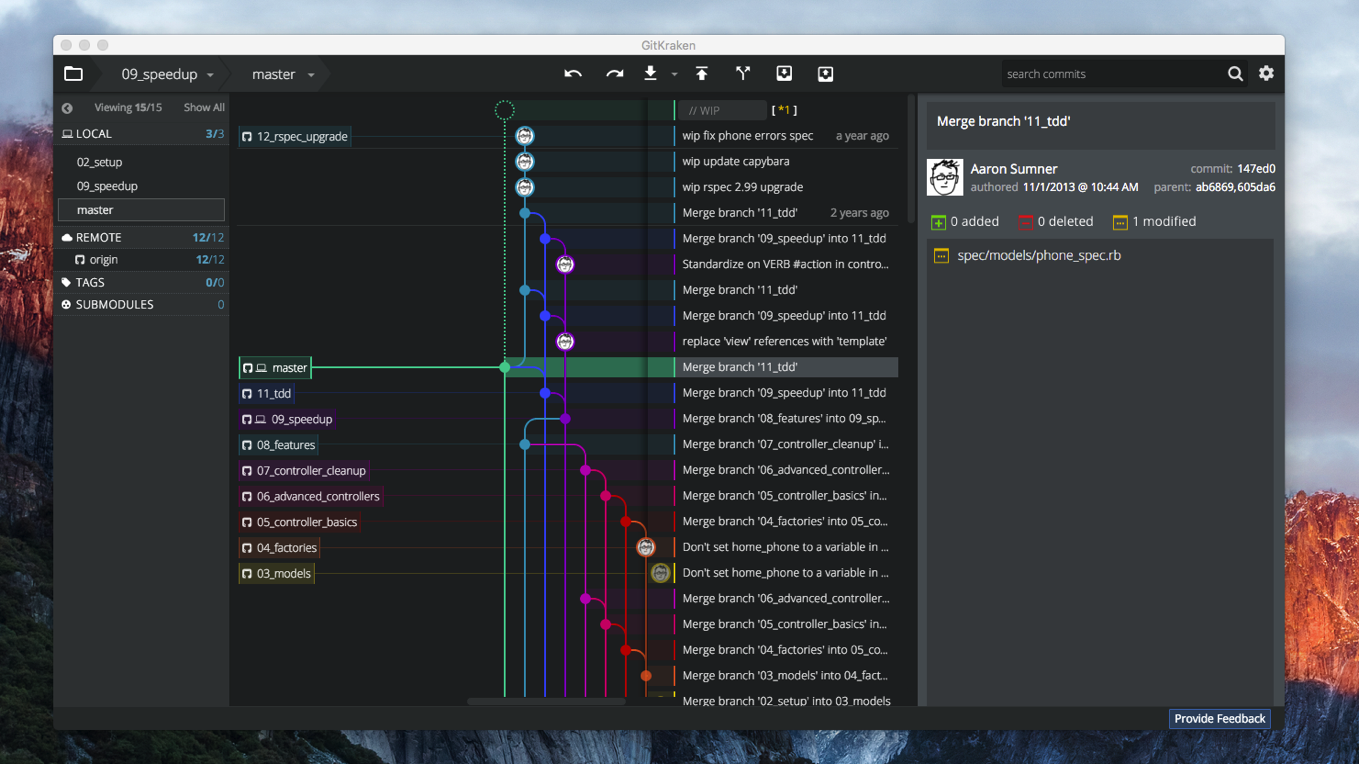This screenshot has width=1359, height=764.
Task: Click the Branch toolbar icon
Action: (x=743, y=73)
